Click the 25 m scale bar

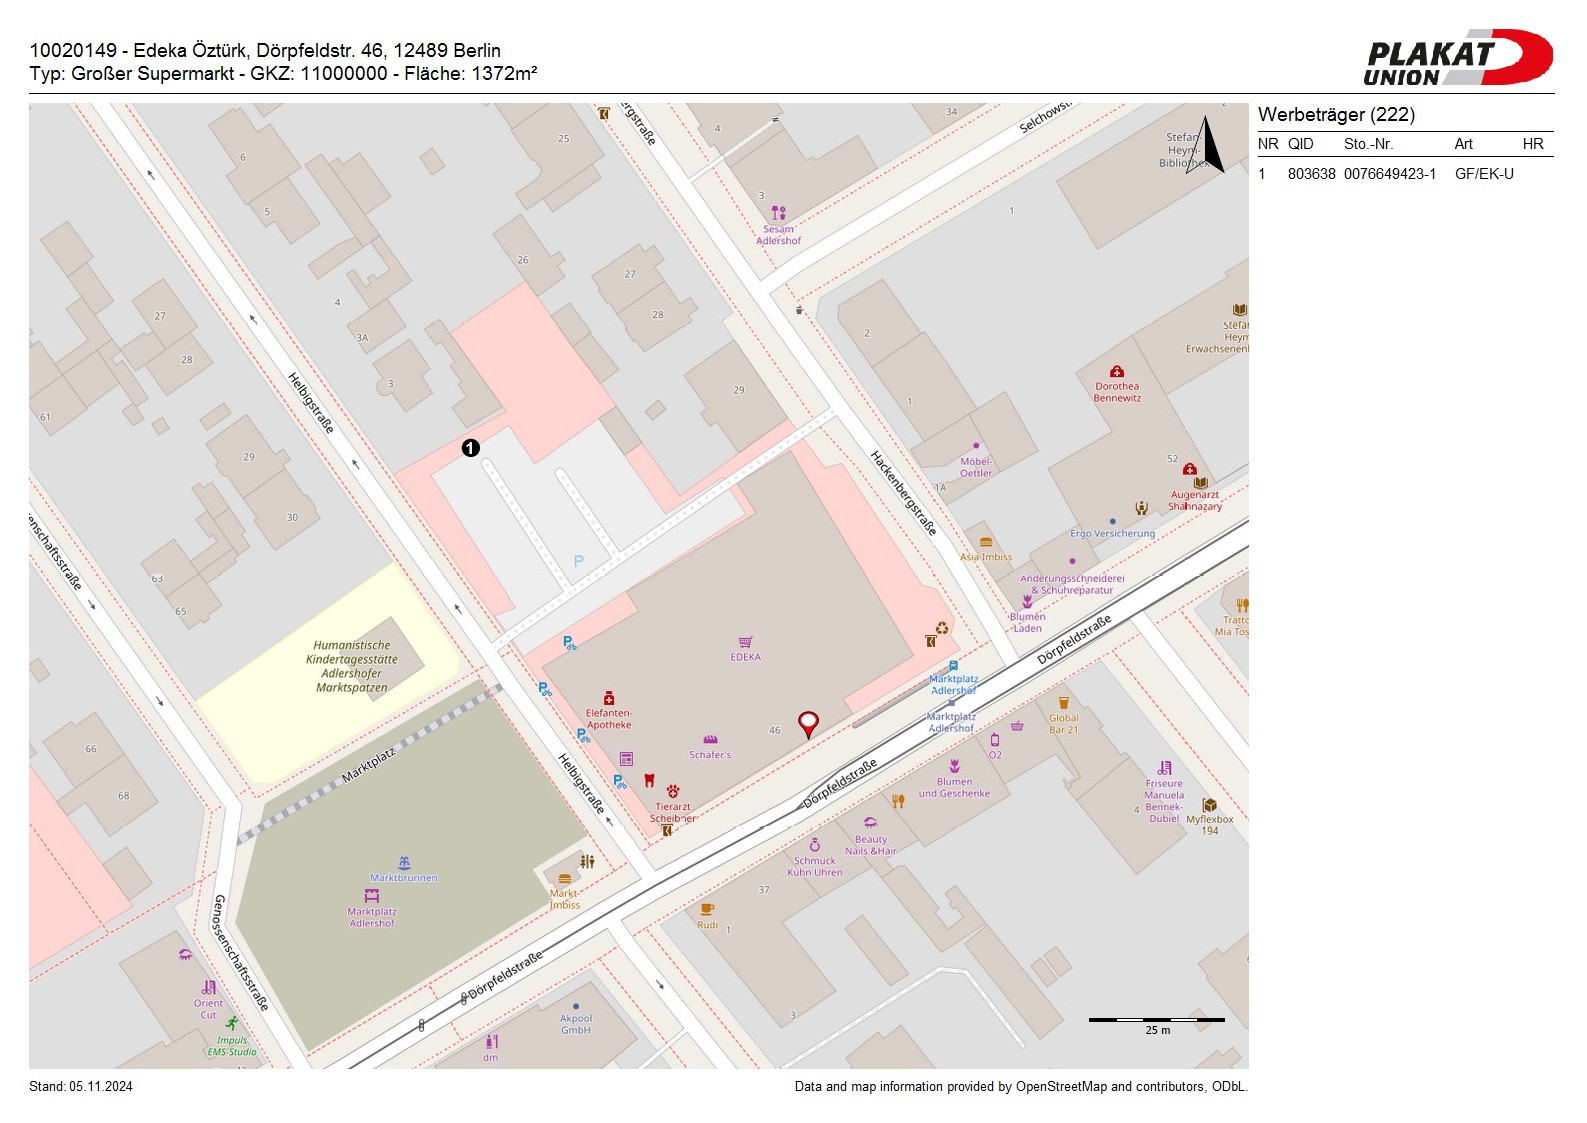pyautogui.click(x=1156, y=1020)
